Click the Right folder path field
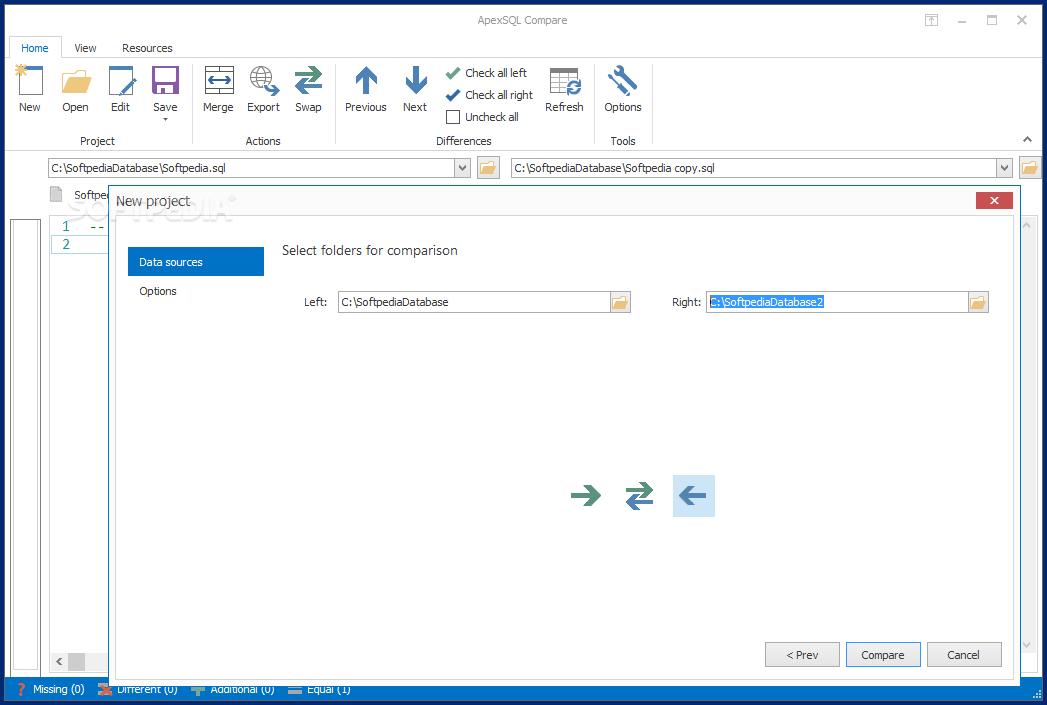Image resolution: width=1047 pixels, height=705 pixels. (x=837, y=302)
